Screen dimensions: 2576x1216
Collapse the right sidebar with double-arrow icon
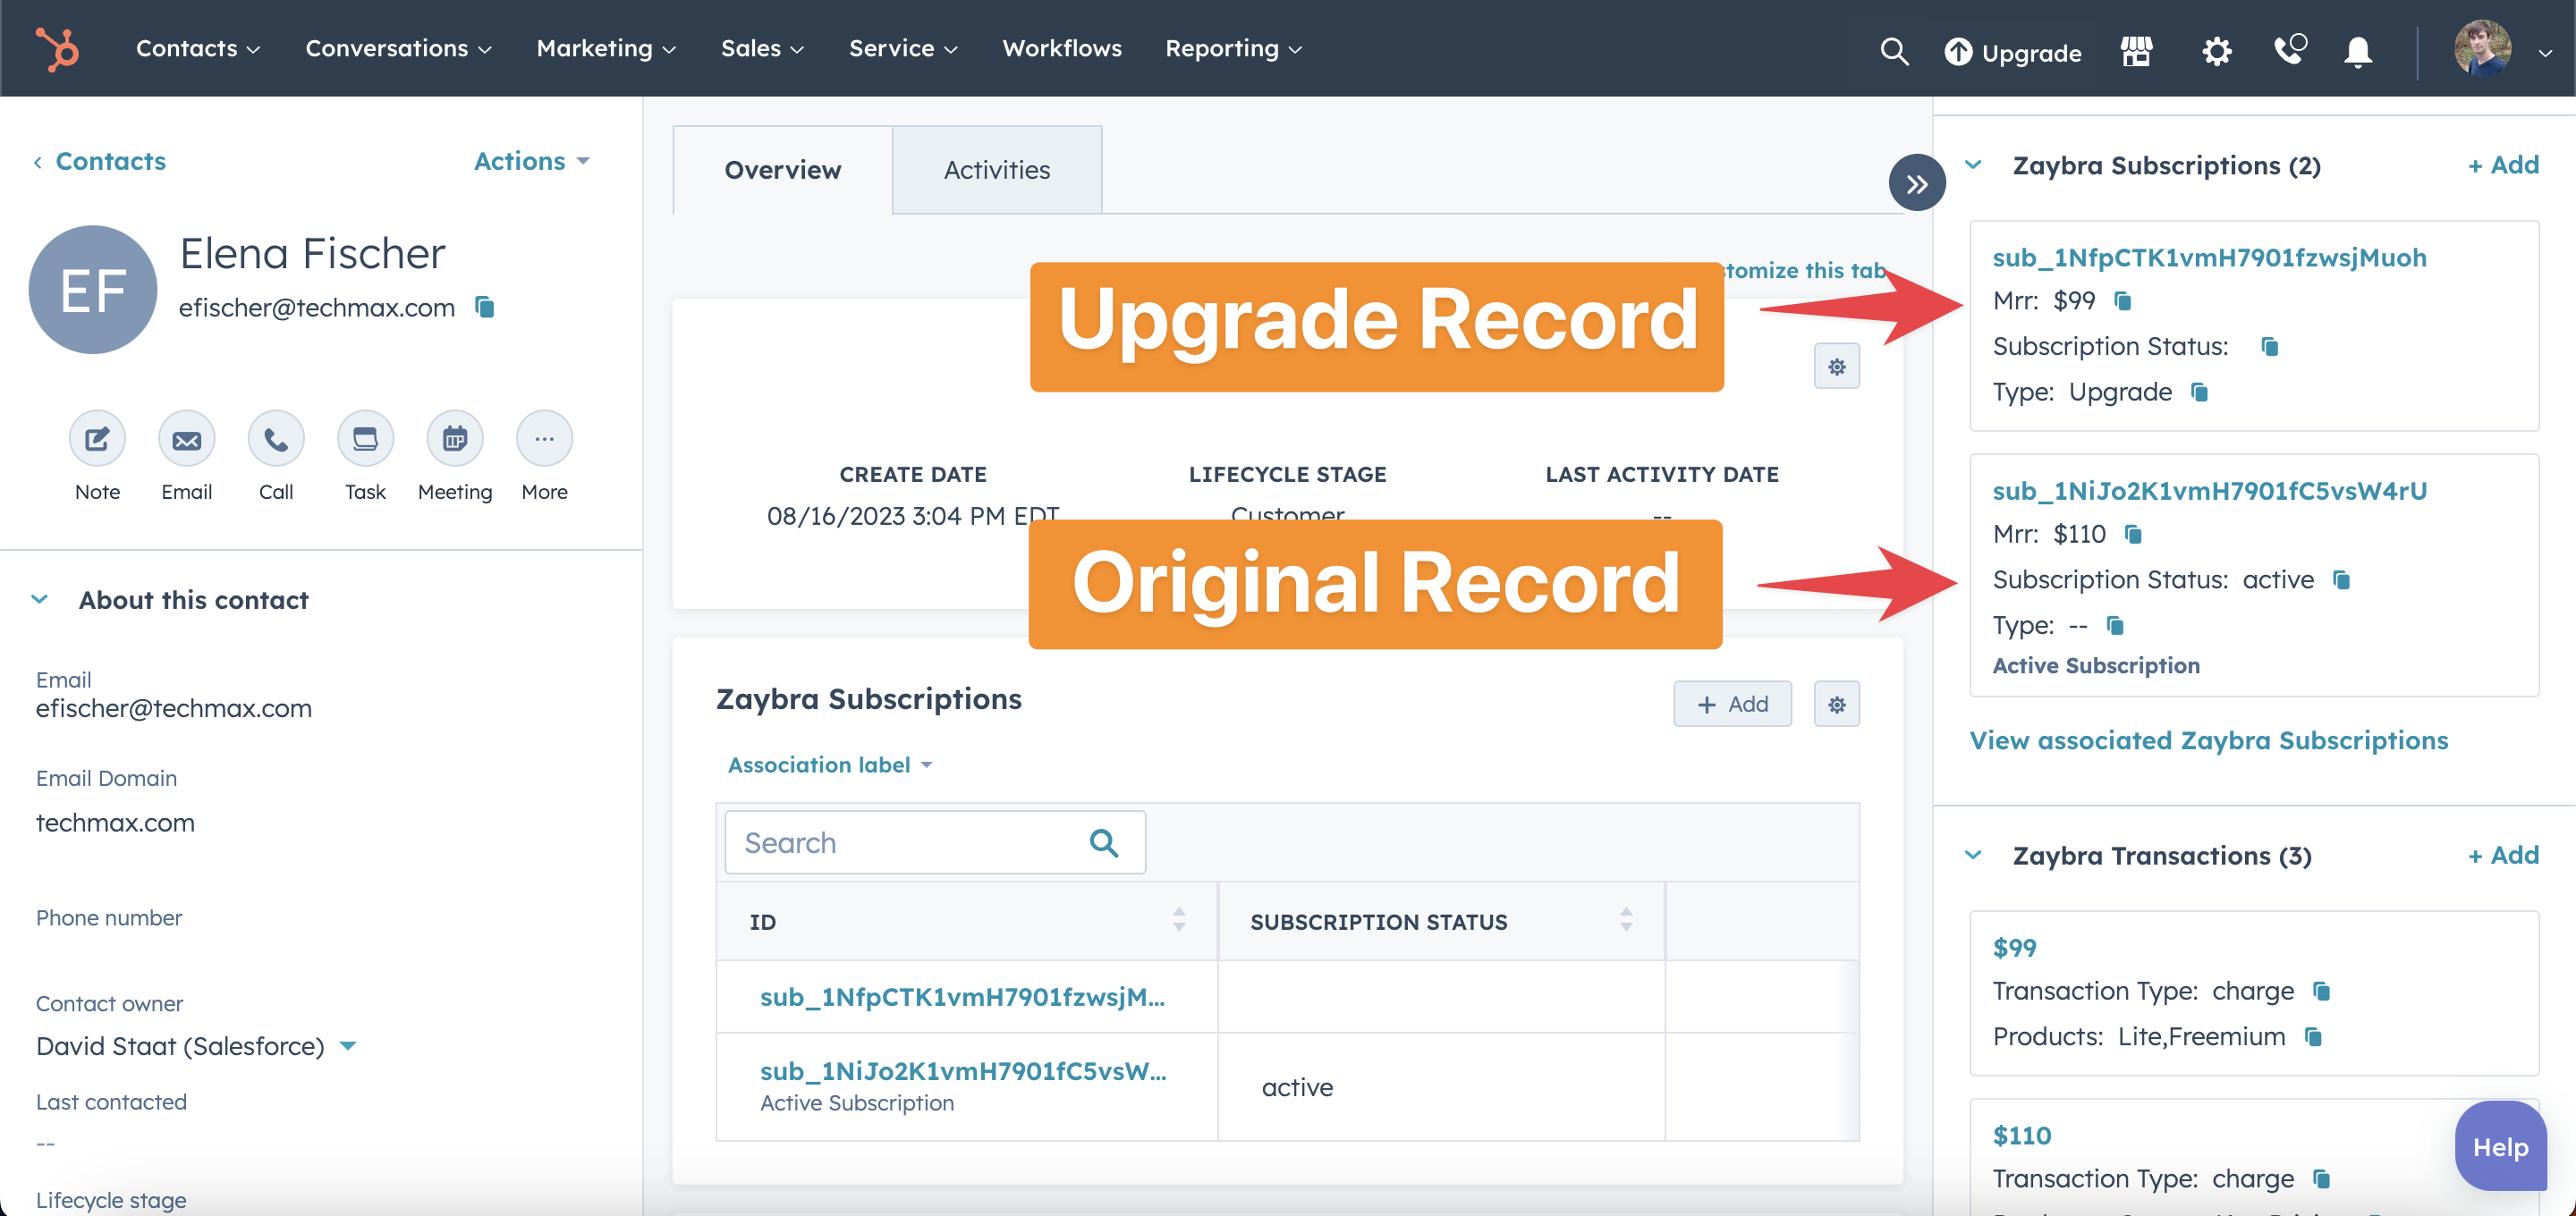click(x=1917, y=182)
